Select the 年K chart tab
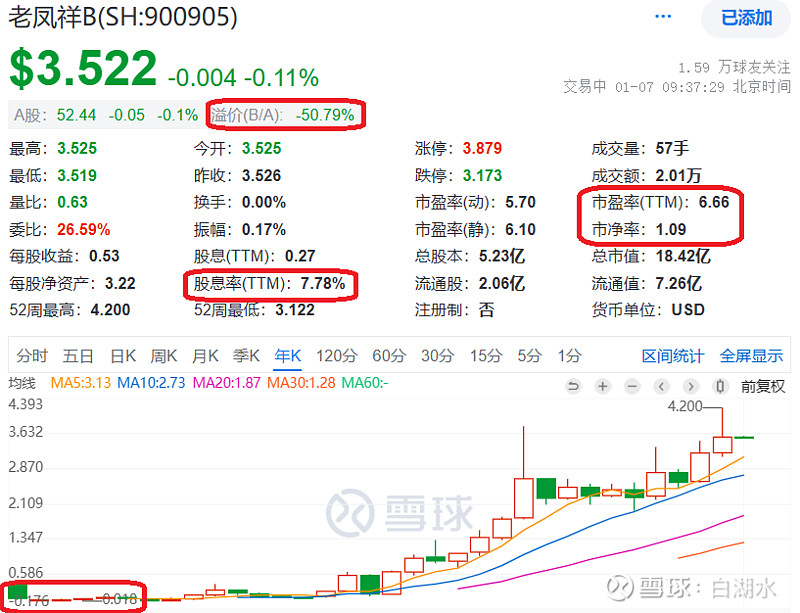800x613 pixels. point(288,355)
